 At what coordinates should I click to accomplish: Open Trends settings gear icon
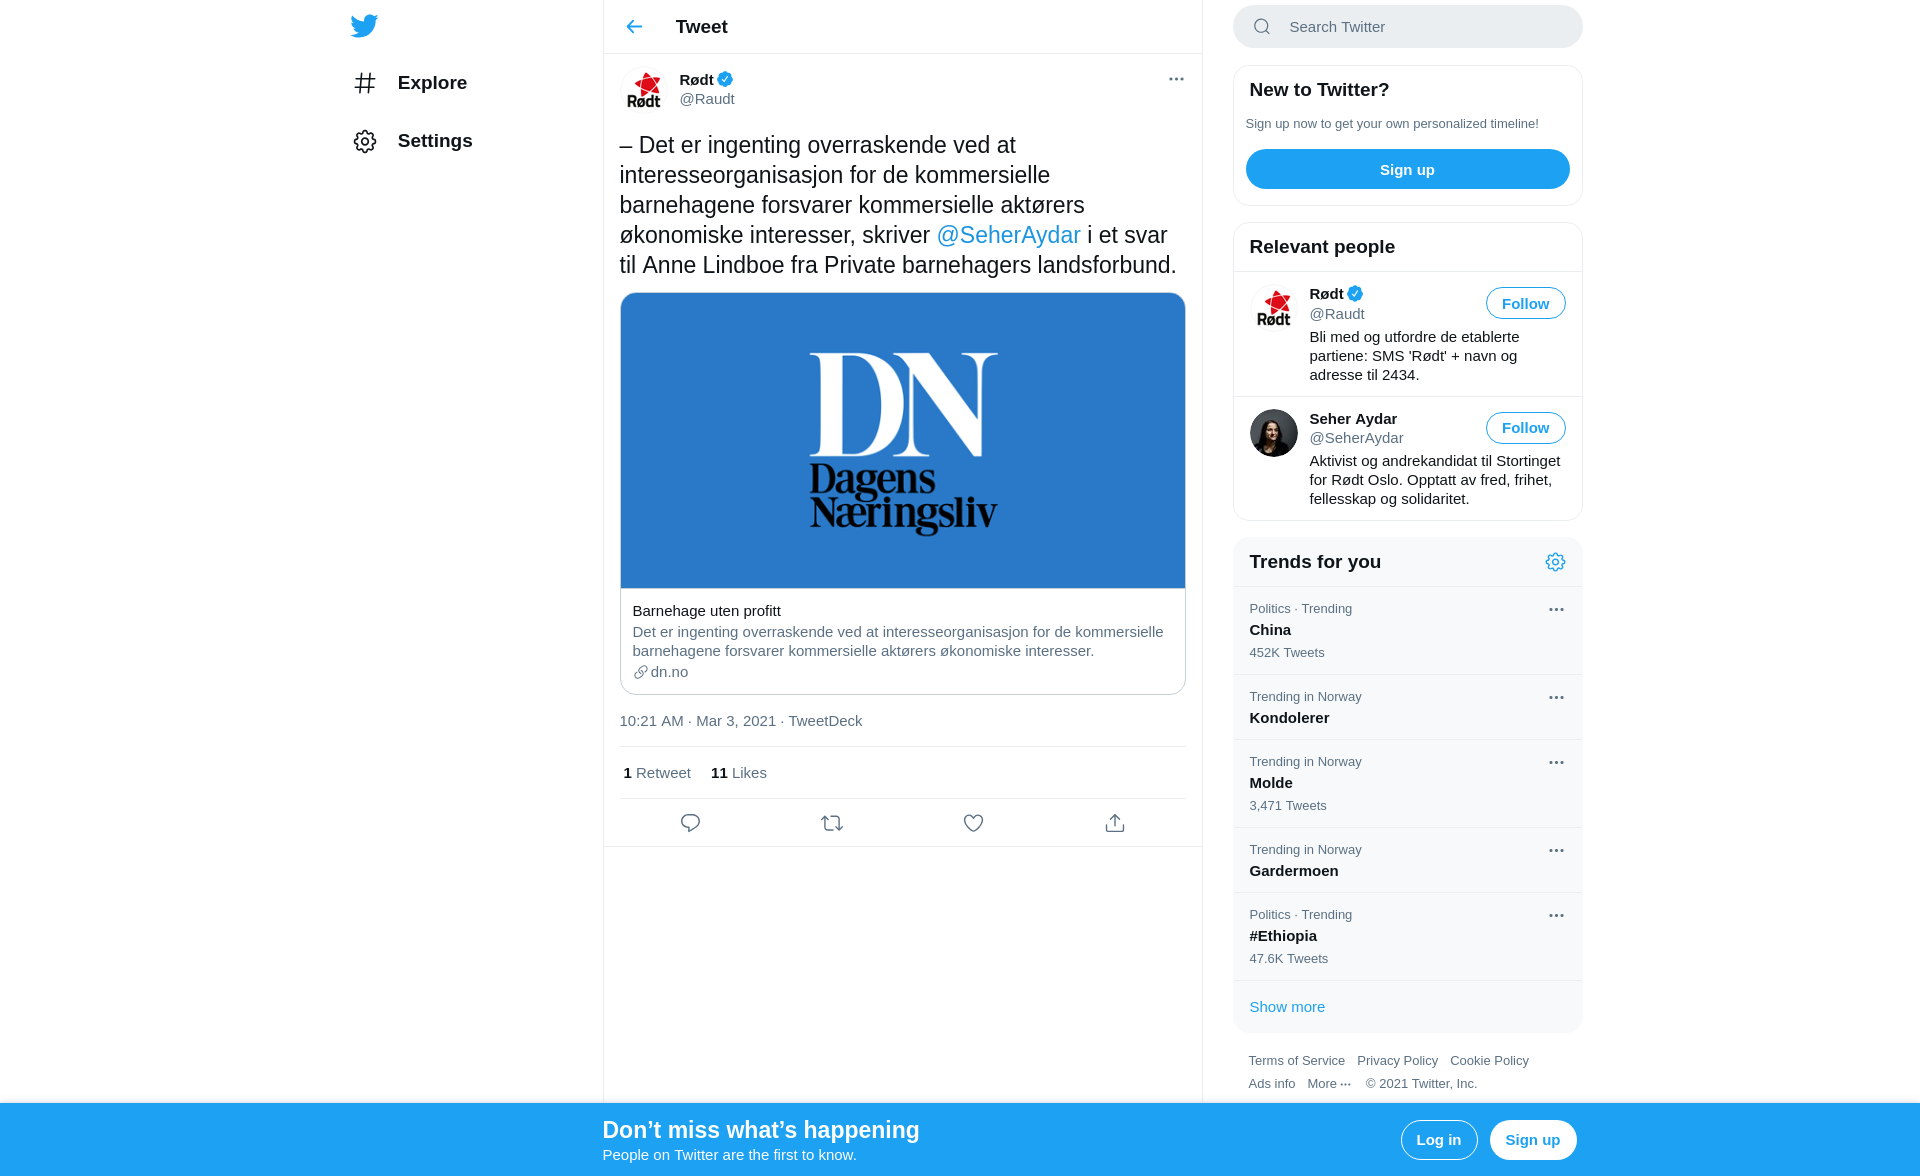[x=1555, y=562]
